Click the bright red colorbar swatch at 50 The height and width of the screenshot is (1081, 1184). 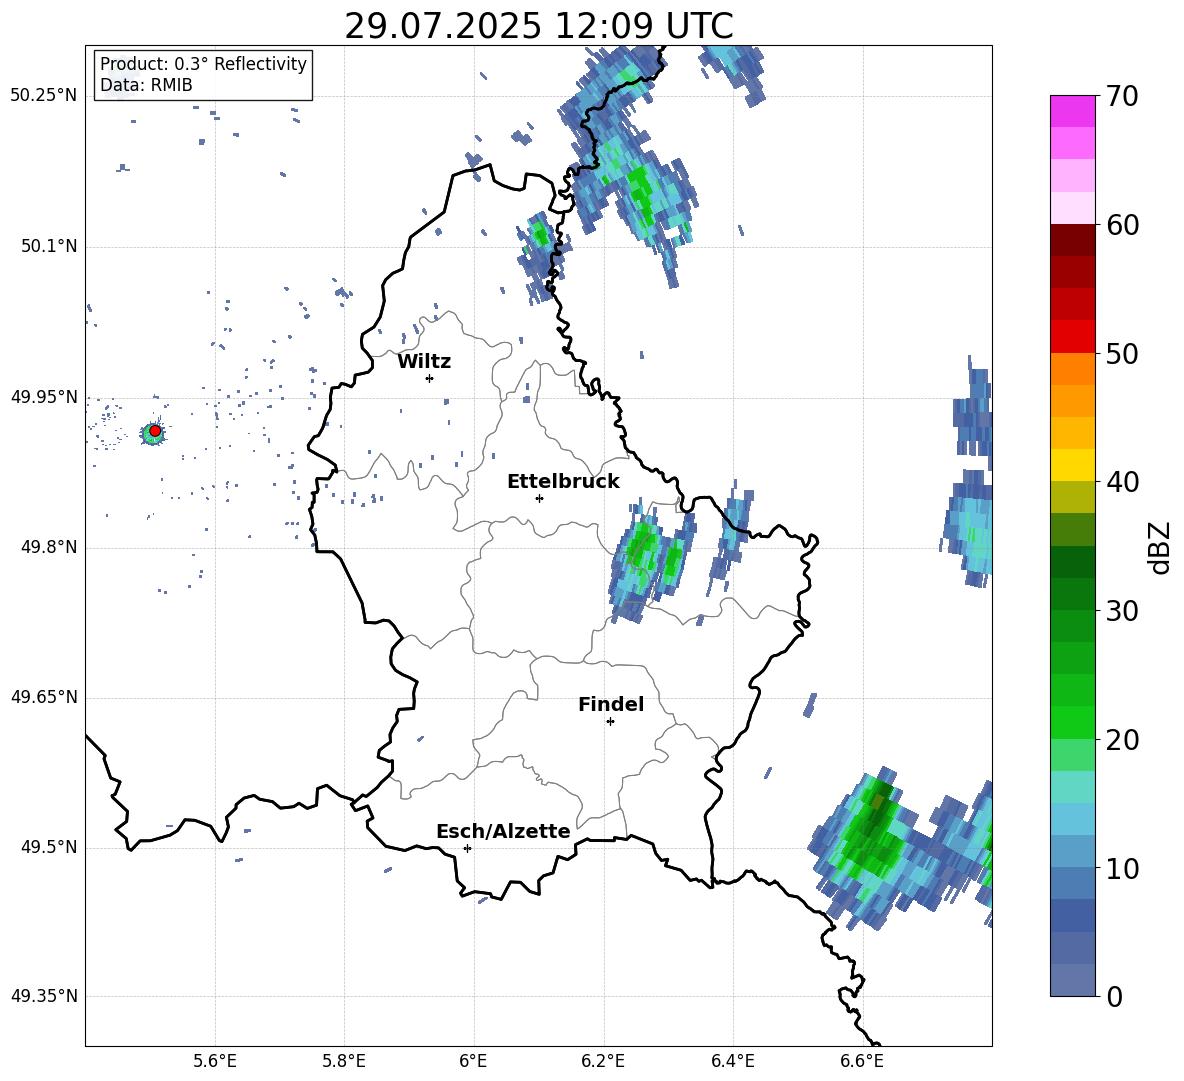[1072, 337]
